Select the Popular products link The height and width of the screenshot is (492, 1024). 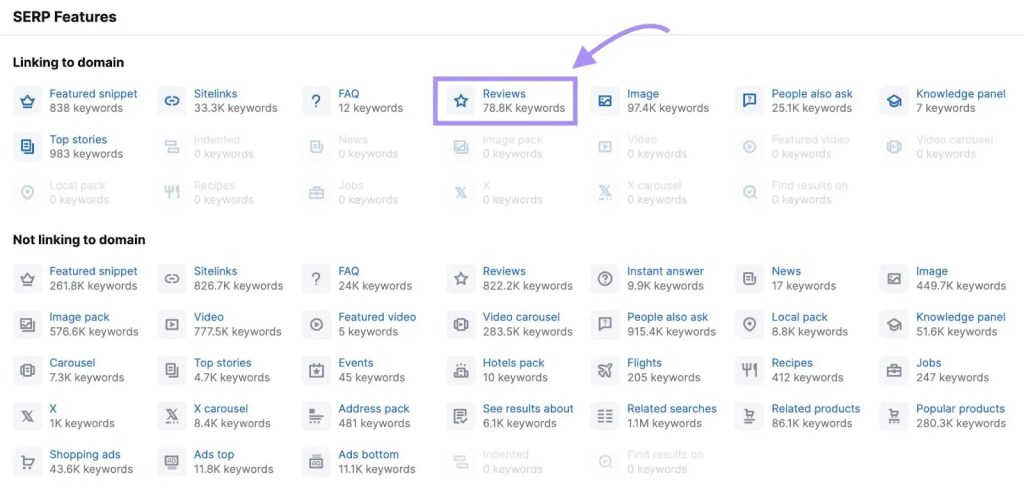tap(960, 409)
